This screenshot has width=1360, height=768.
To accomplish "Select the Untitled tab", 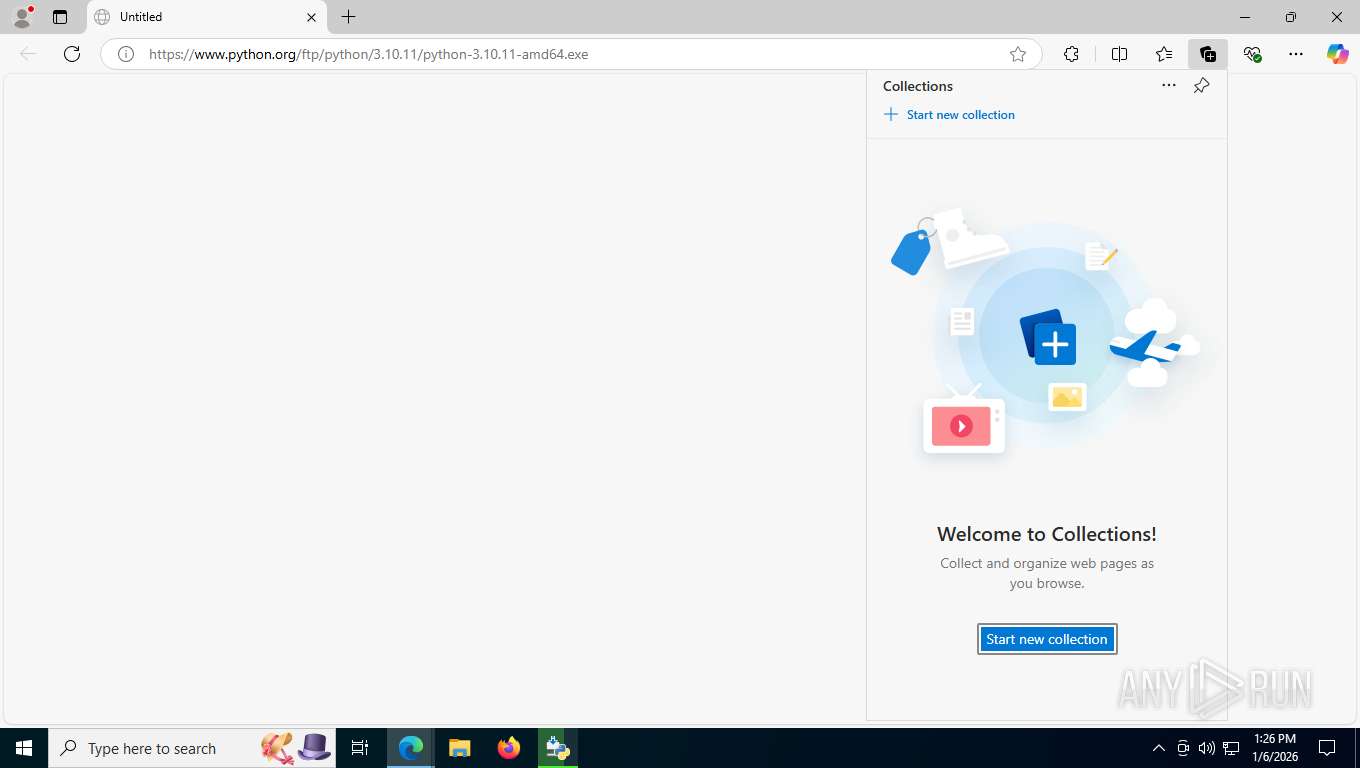I will point(207,17).
